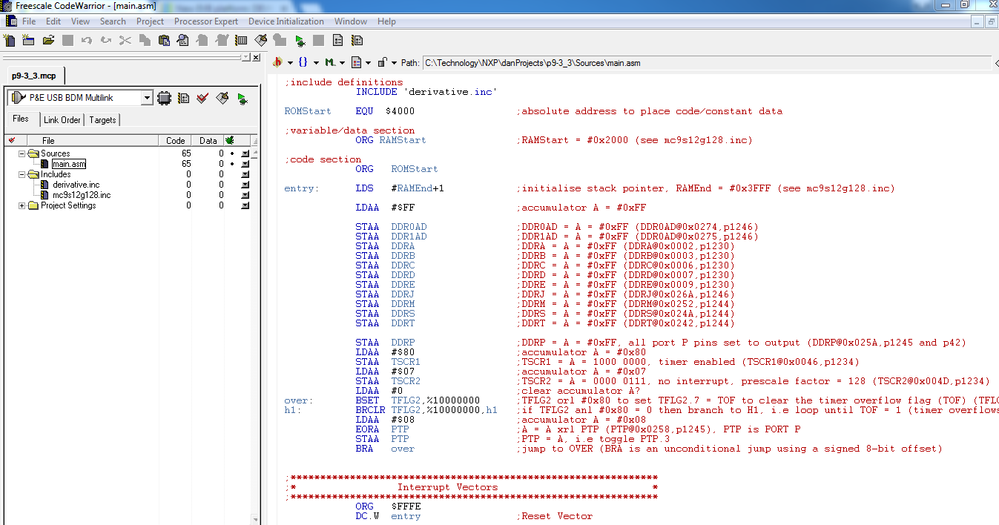
Task: Switch to the Targets tab
Action: 103,120
